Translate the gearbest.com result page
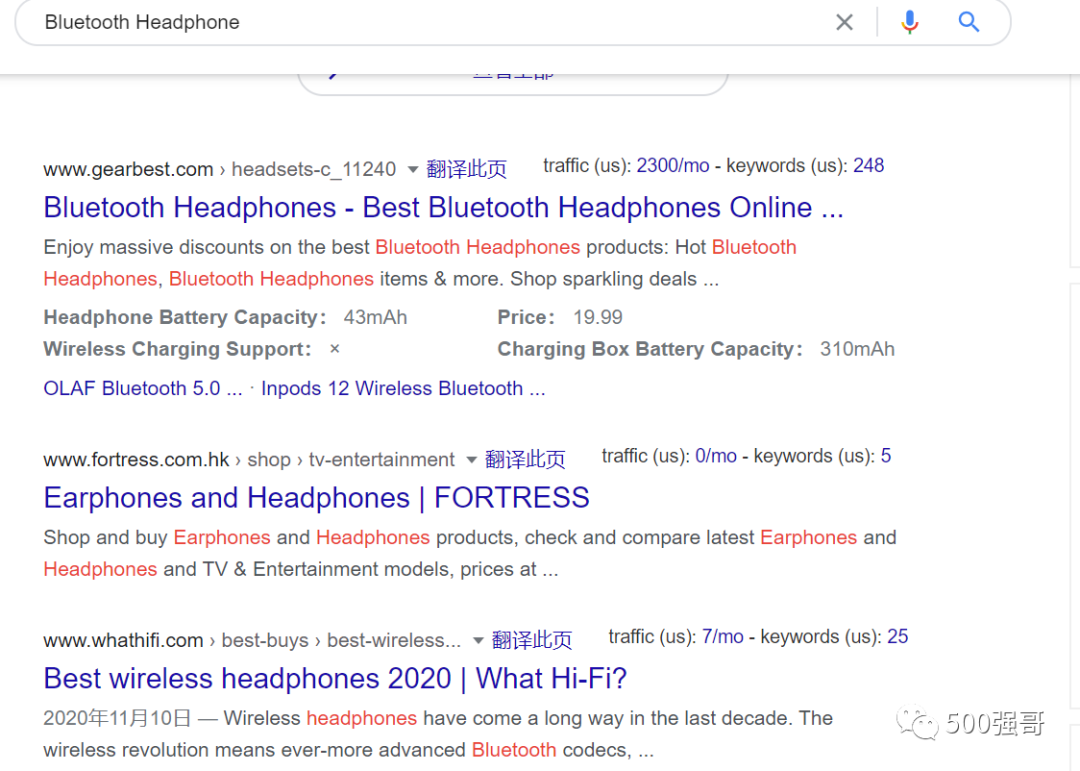1080x771 pixels. coord(466,169)
